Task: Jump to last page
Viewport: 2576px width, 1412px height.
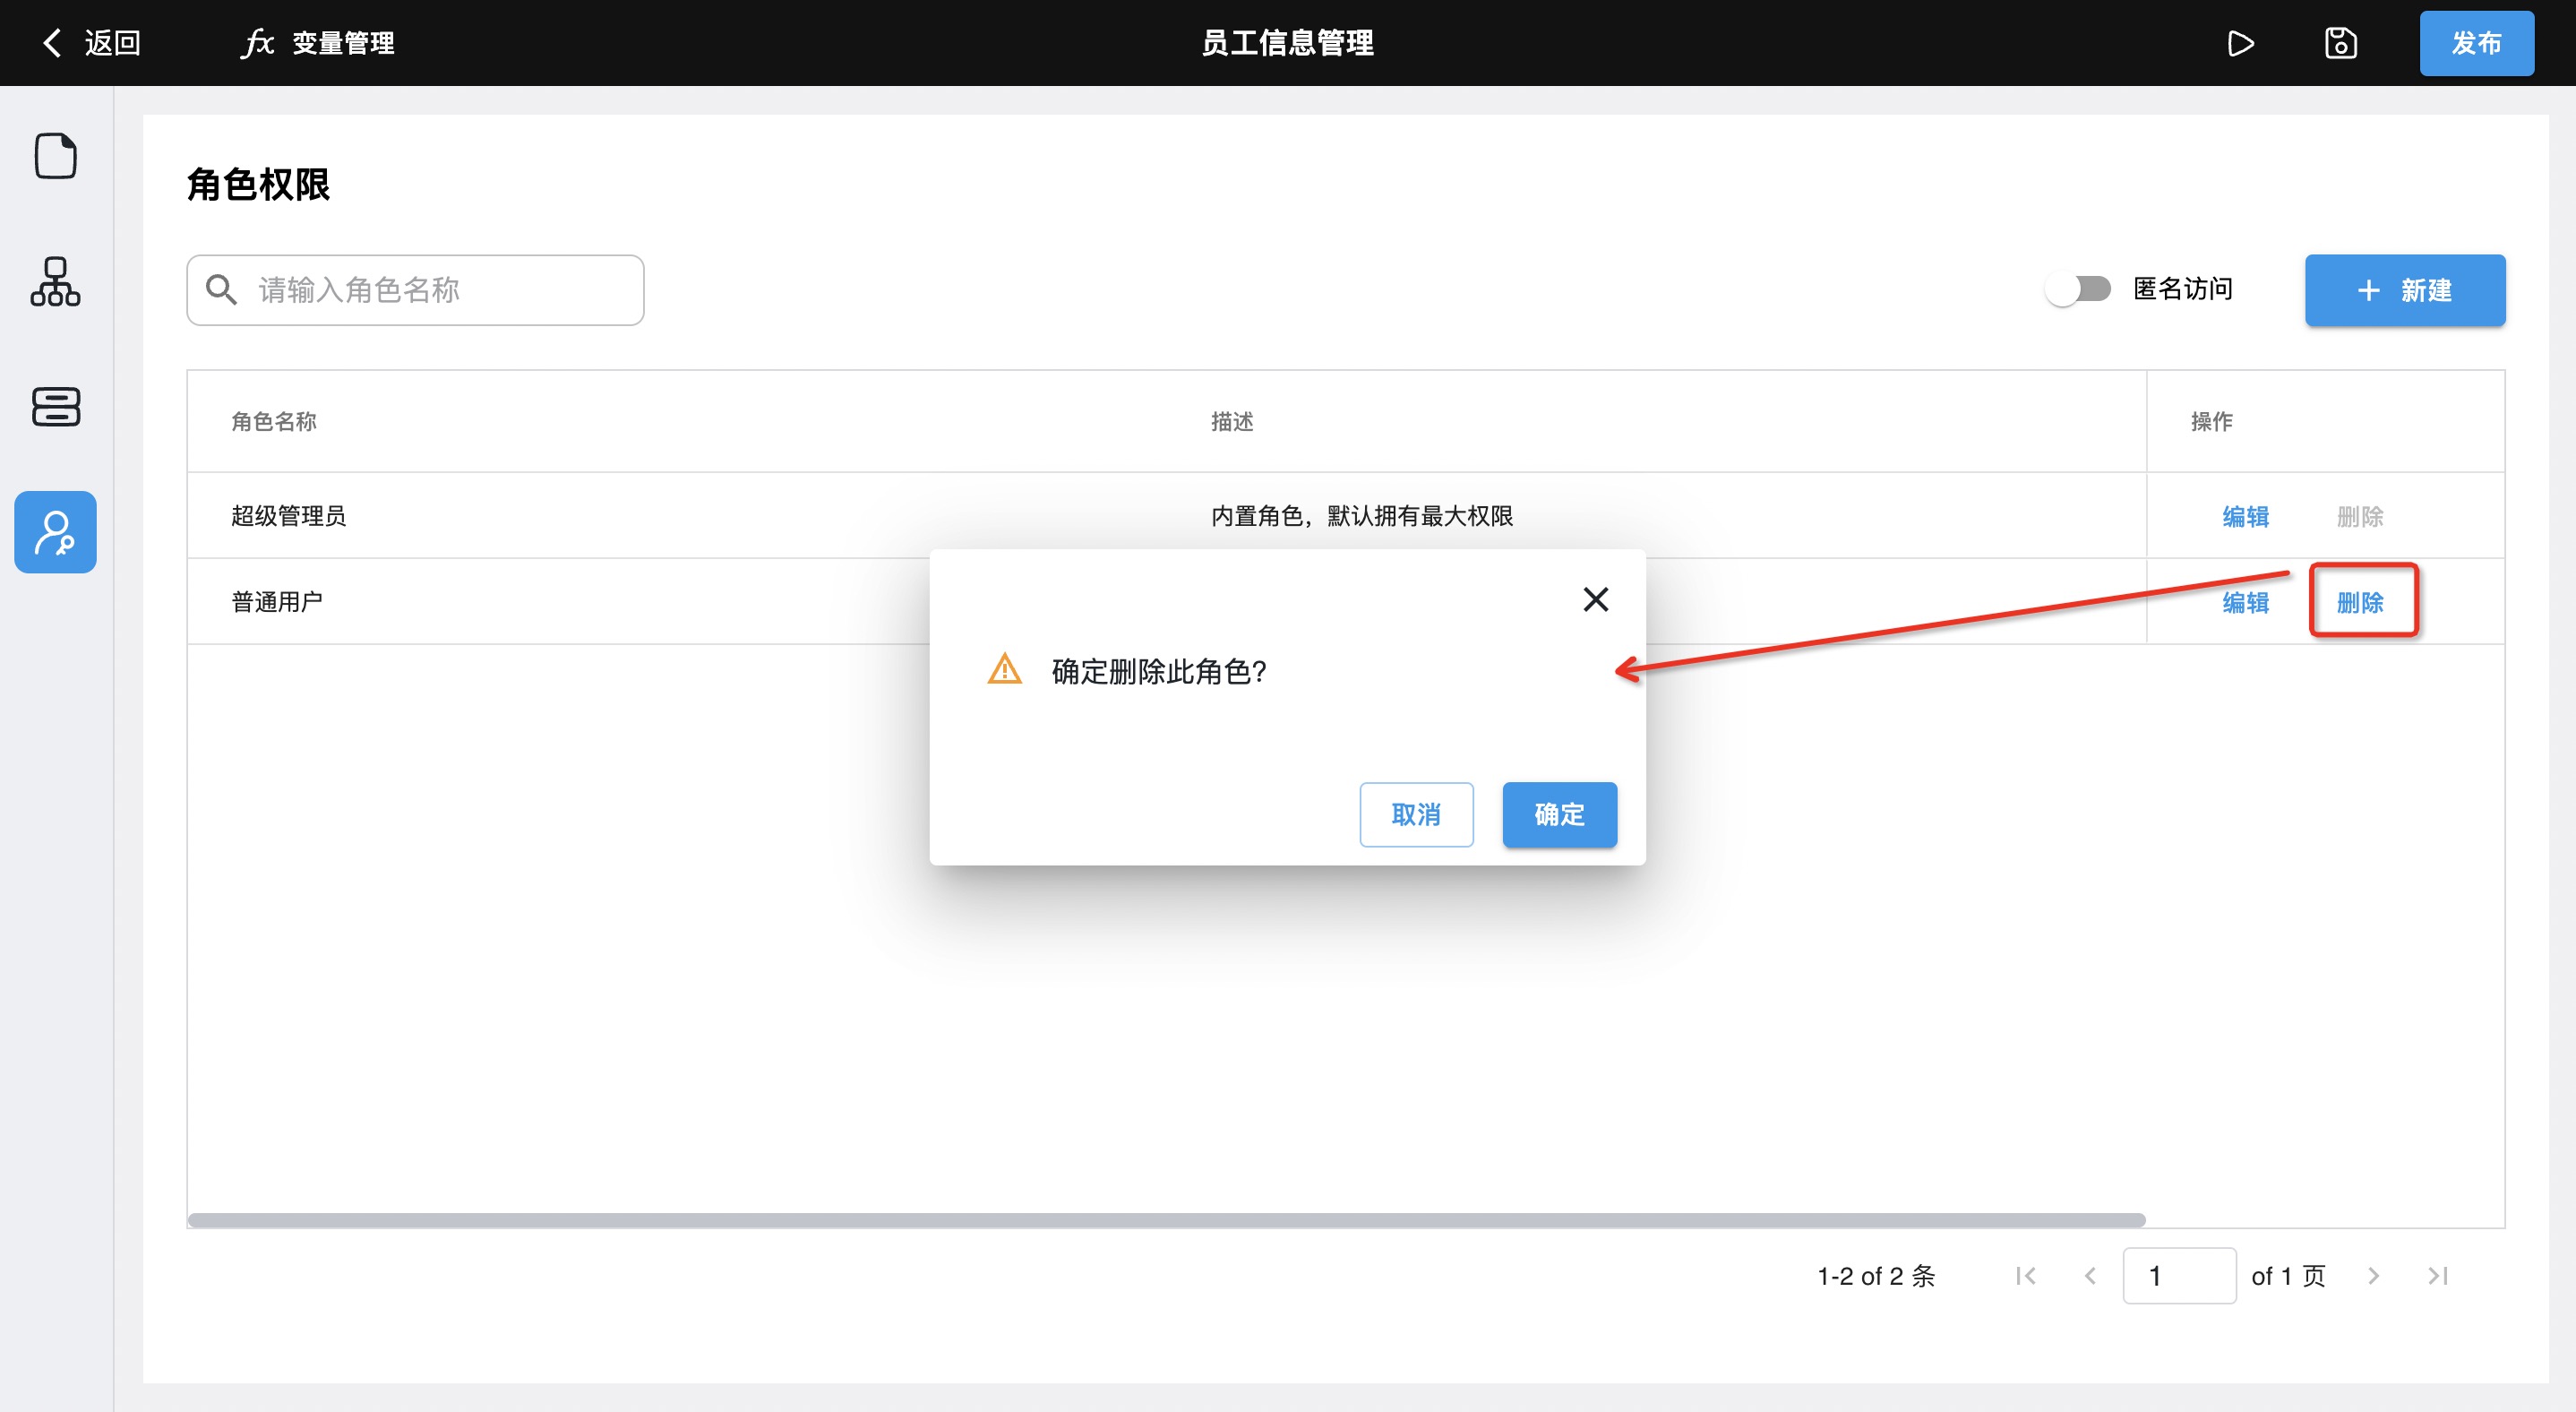Action: (x=2437, y=1275)
